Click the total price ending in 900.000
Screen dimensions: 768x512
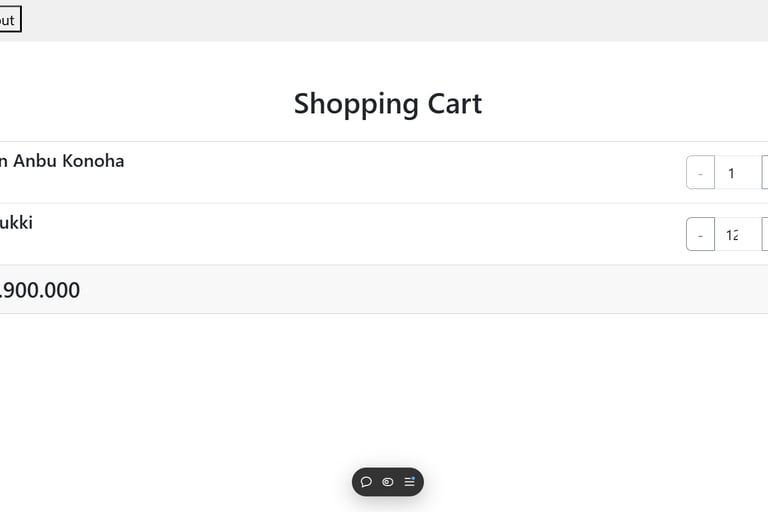pos(40,290)
